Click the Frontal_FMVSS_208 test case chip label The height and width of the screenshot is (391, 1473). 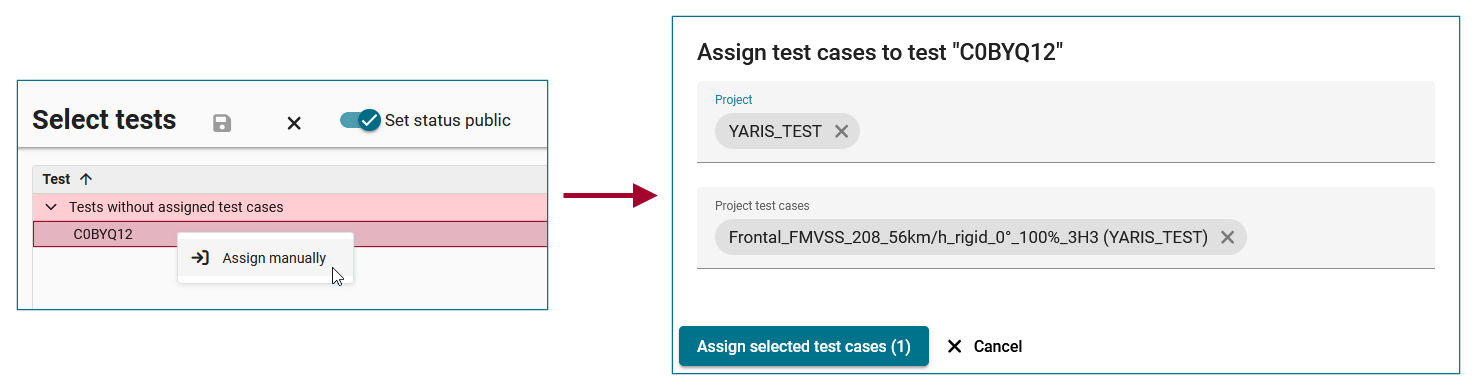pyautogui.click(x=968, y=237)
